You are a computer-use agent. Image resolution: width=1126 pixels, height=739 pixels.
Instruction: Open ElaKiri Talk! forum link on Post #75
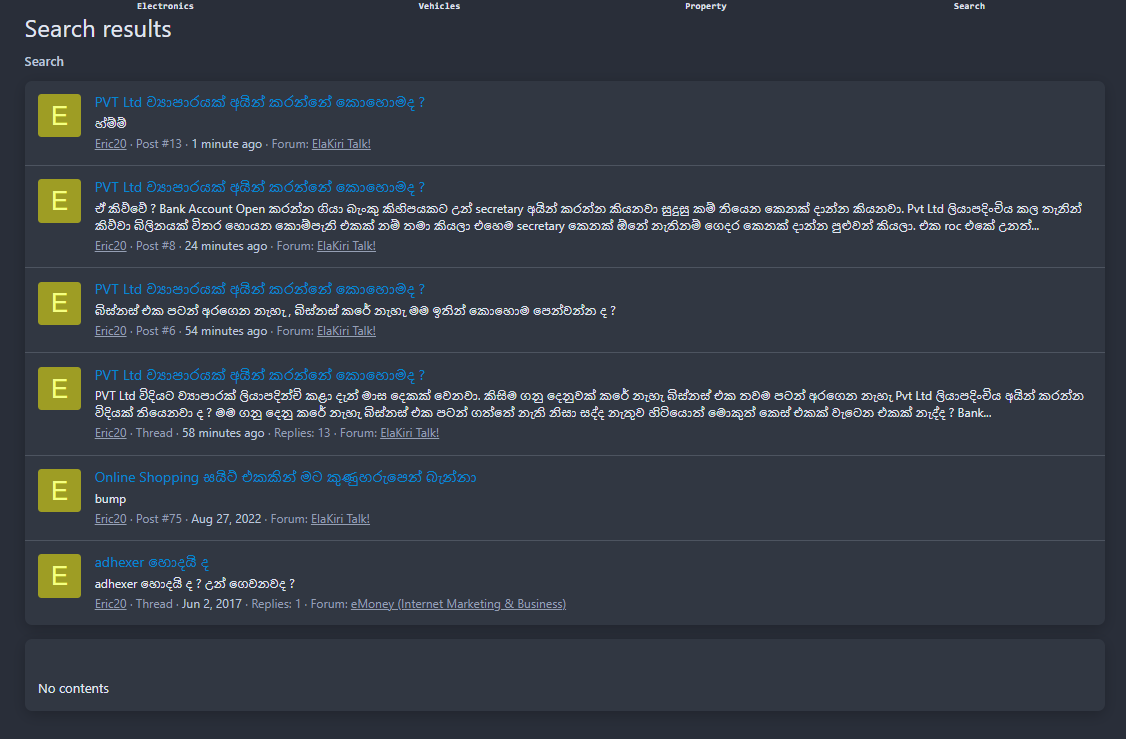click(x=340, y=519)
